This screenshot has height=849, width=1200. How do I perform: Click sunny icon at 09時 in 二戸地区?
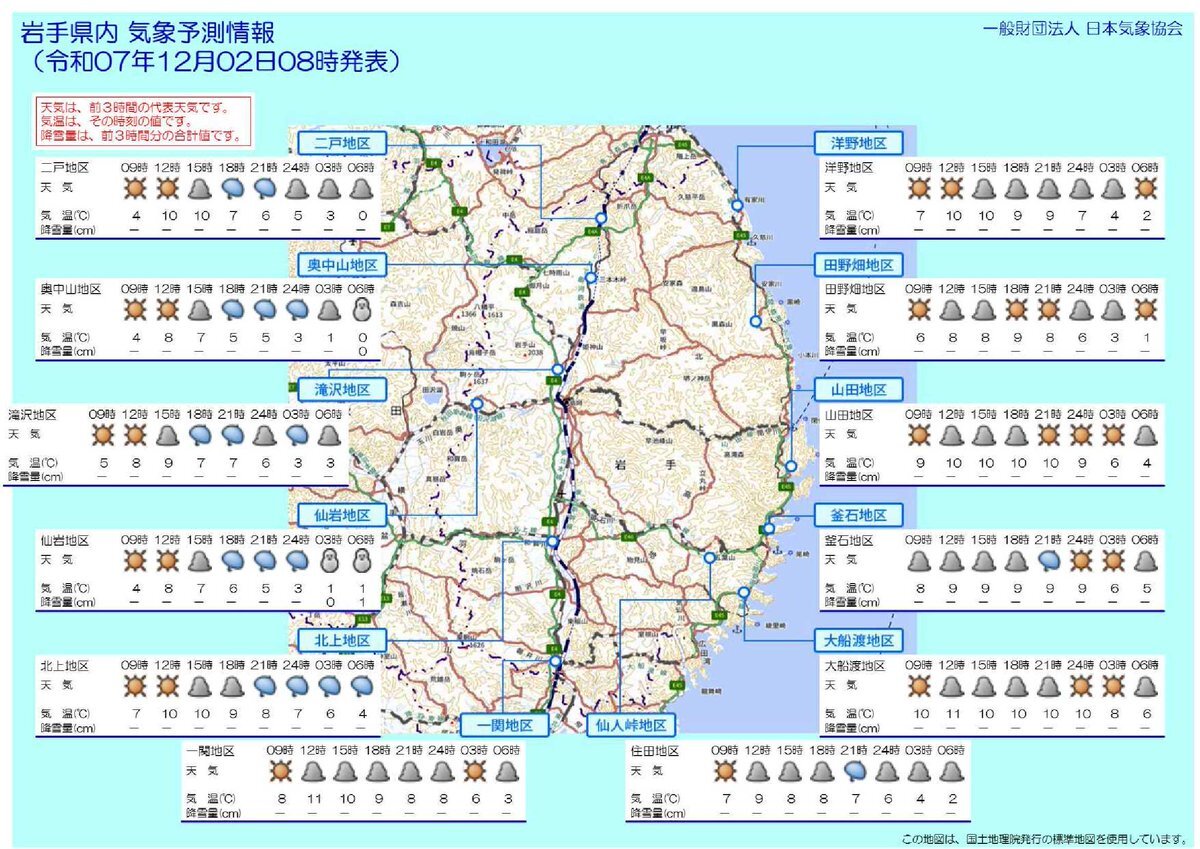pyautogui.click(x=135, y=187)
